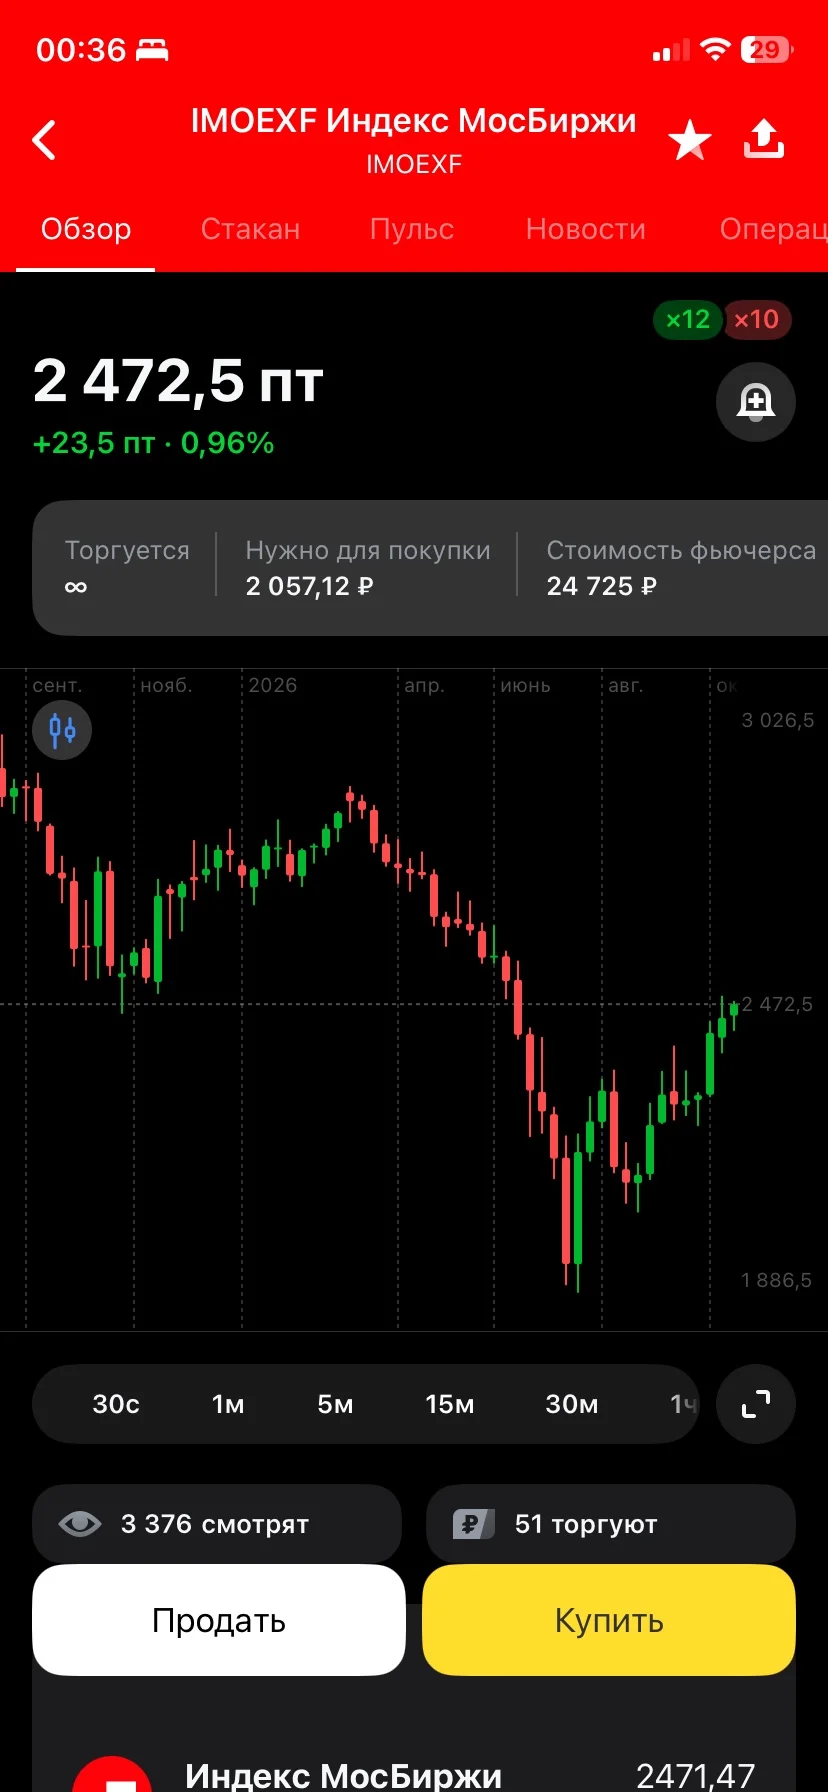Toggle the favorite star for IMOEXF
Image resolution: width=828 pixels, height=1792 pixels.
(x=690, y=140)
